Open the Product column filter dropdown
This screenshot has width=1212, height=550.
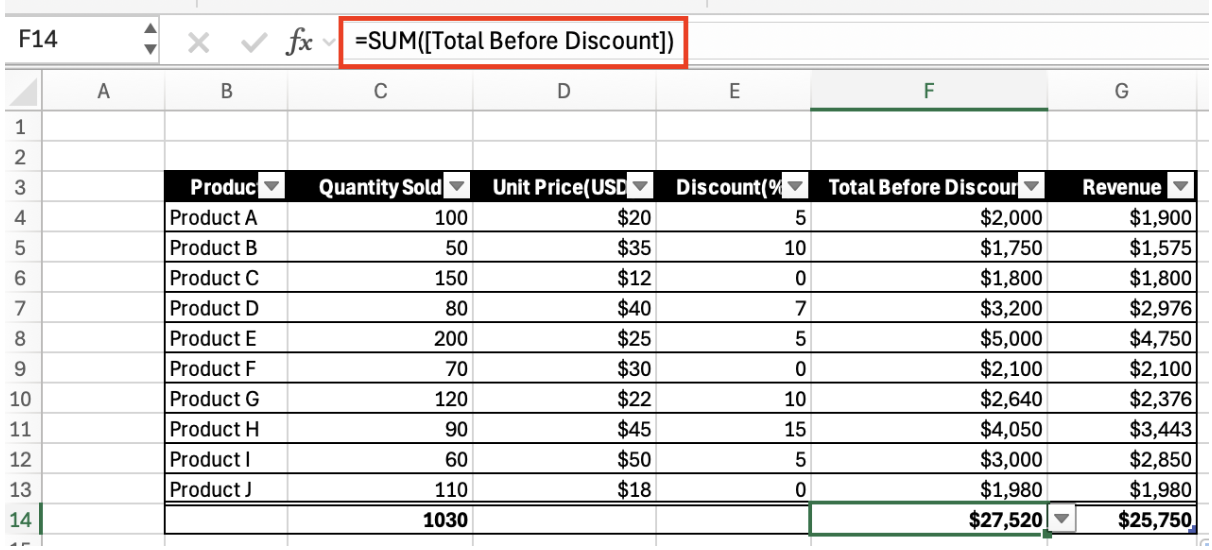click(x=272, y=187)
